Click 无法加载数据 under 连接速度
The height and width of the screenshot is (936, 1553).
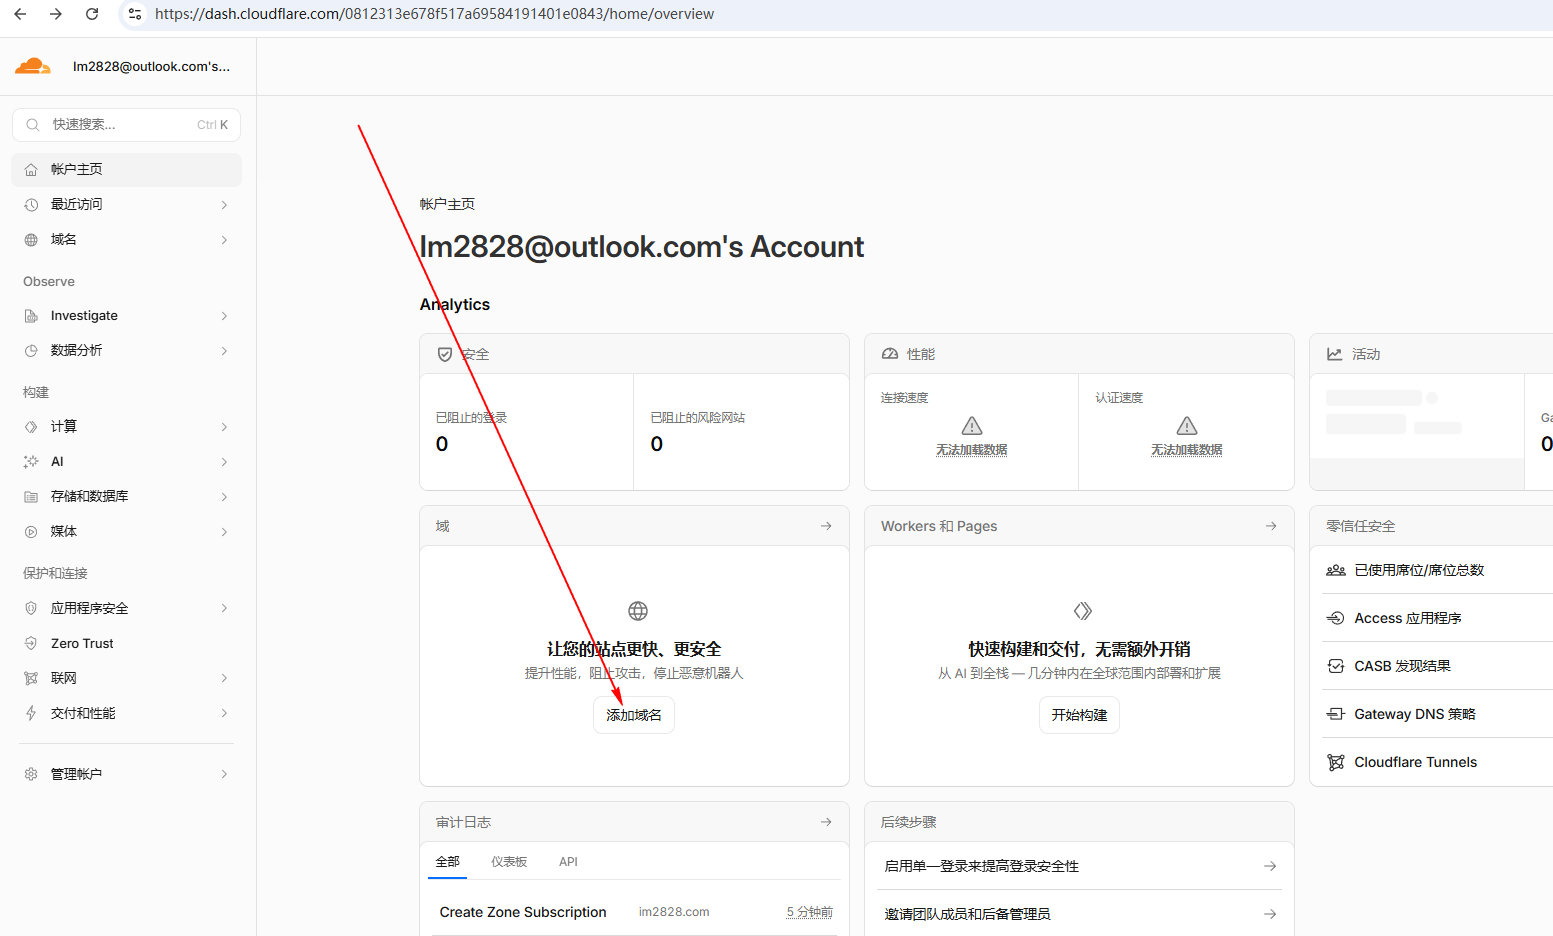(972, 450)
